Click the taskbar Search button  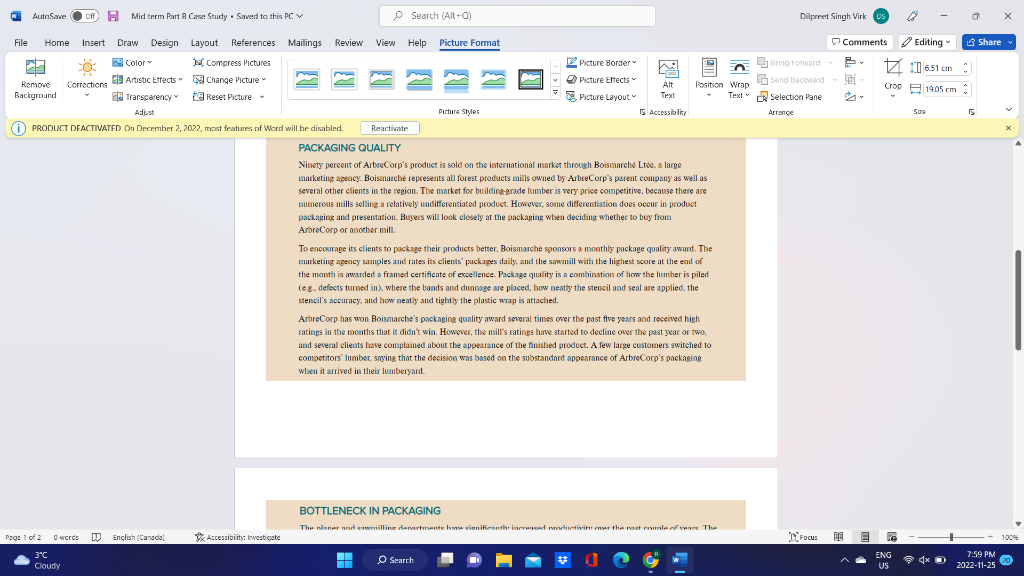pos(396,560)
